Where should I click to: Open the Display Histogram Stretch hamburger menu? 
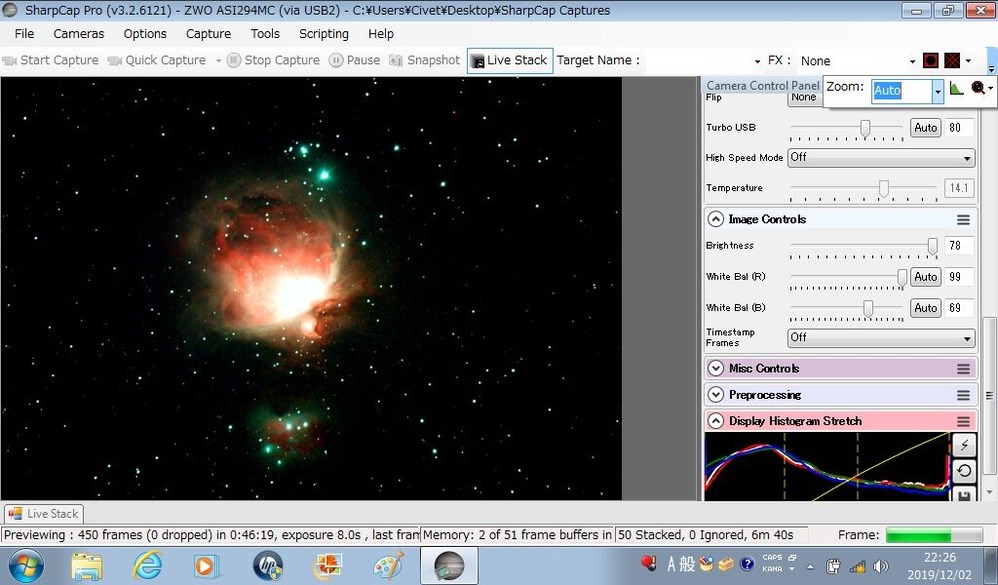pos(963,422)
